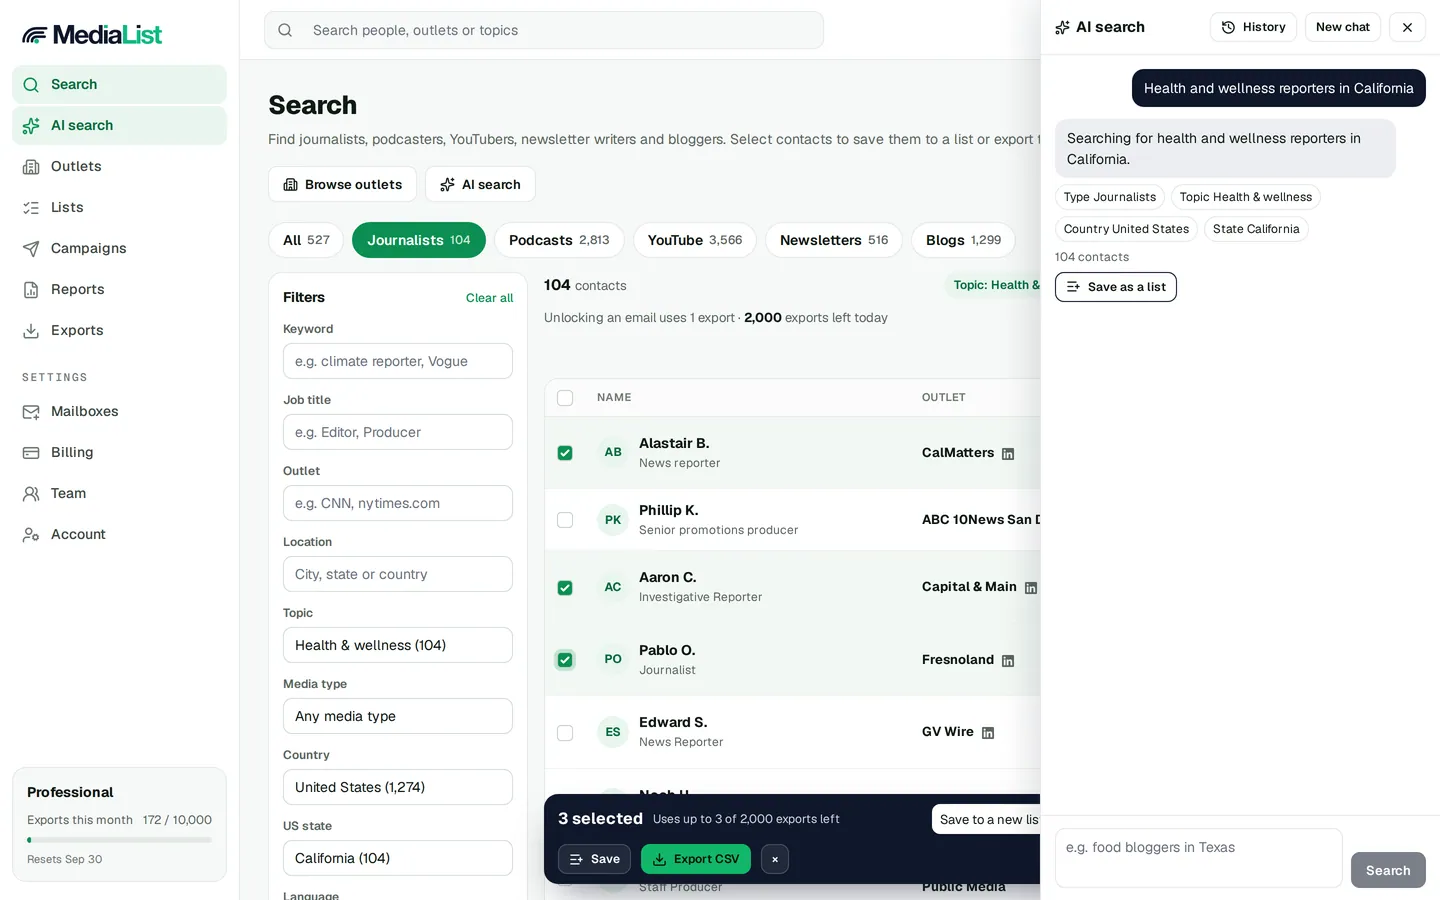The width and height of the screenshot is (1440, 900).
Task: Start a New chat
Action: (1342, 27)
